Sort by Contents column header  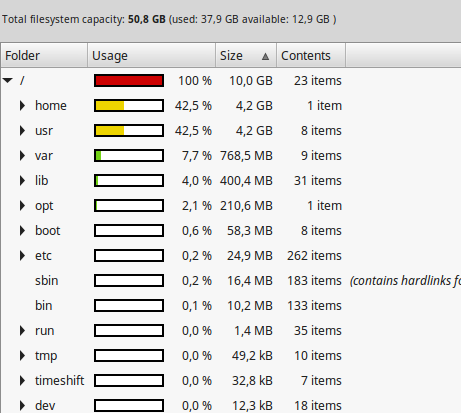click(311, 55)
